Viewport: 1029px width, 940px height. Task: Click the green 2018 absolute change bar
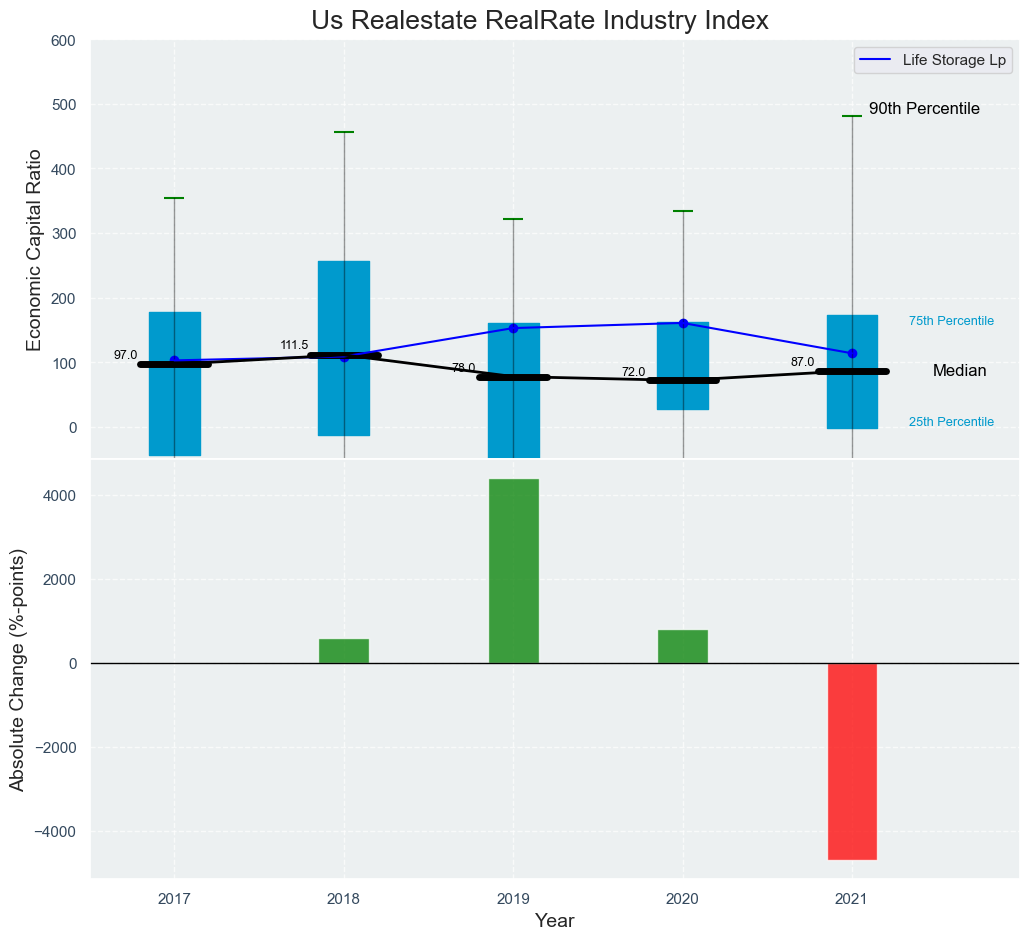point(344,651)
